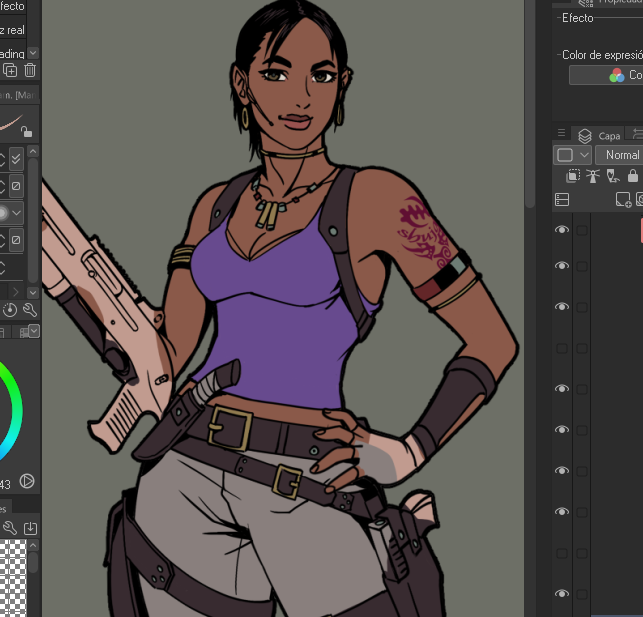This screenshot has width=643, height=617.
Task: Duplicate the selected sub tool
Action: 10,70
